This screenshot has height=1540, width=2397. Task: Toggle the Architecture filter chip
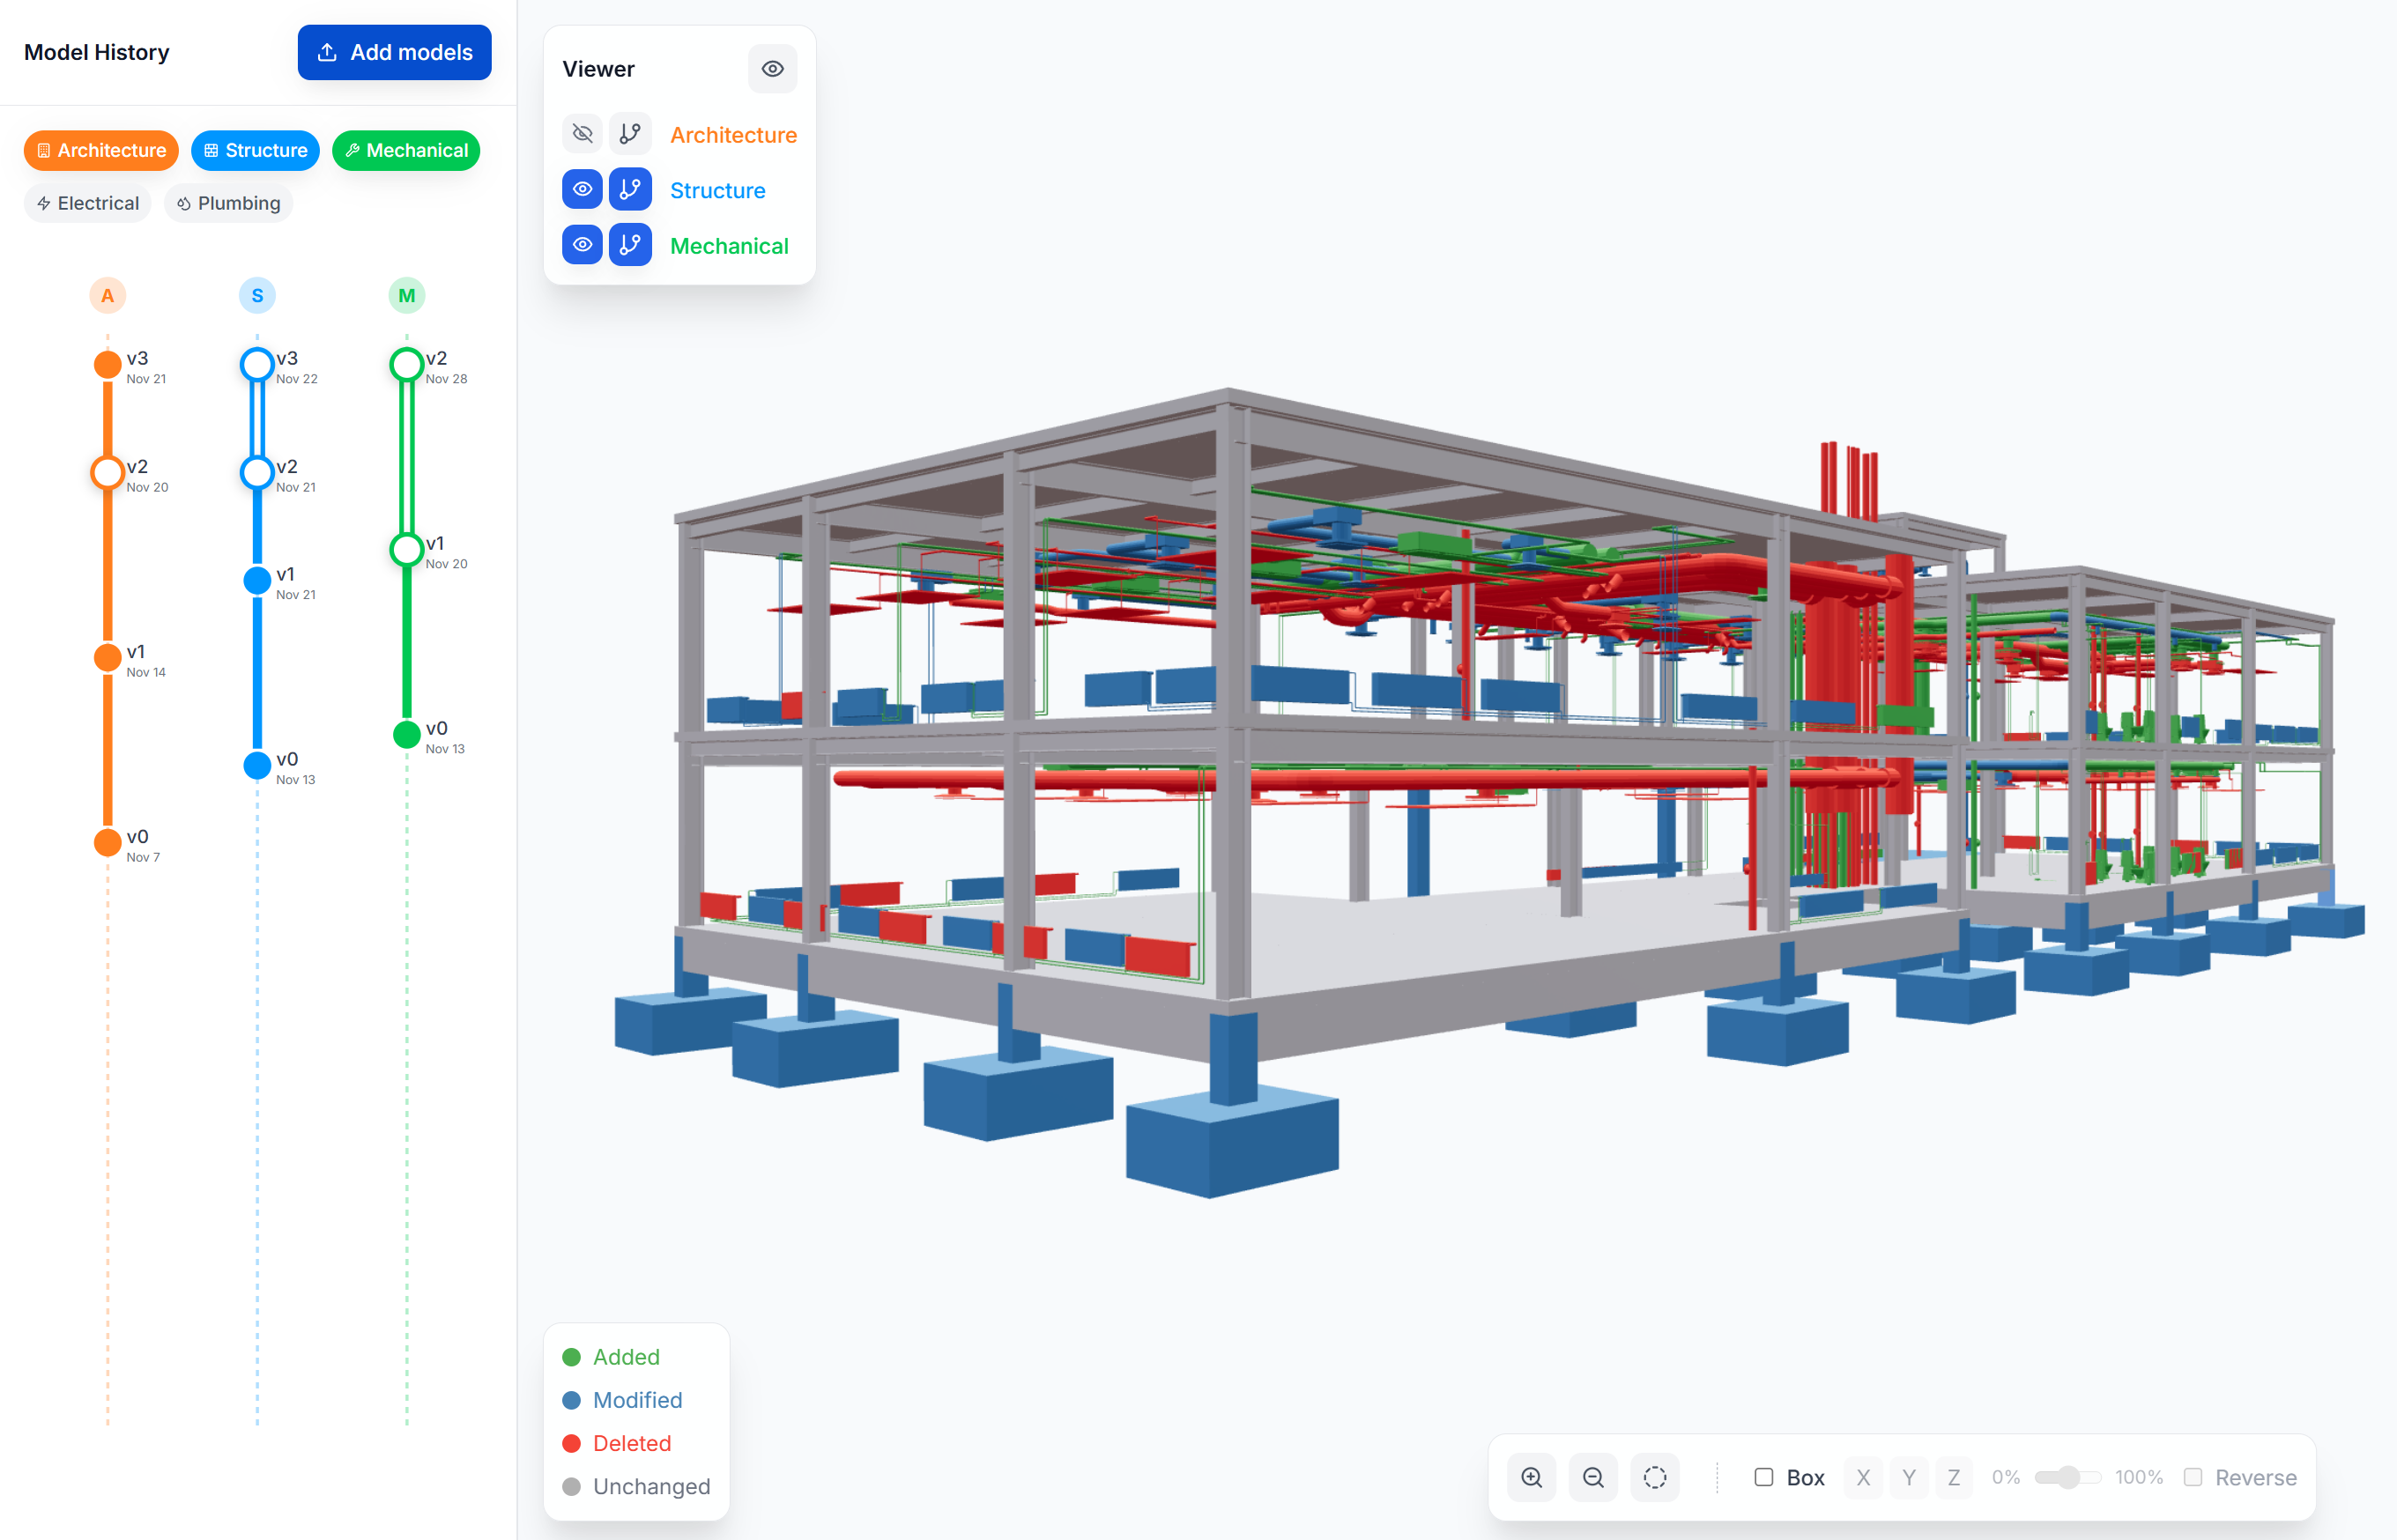[x=101, y=150]
